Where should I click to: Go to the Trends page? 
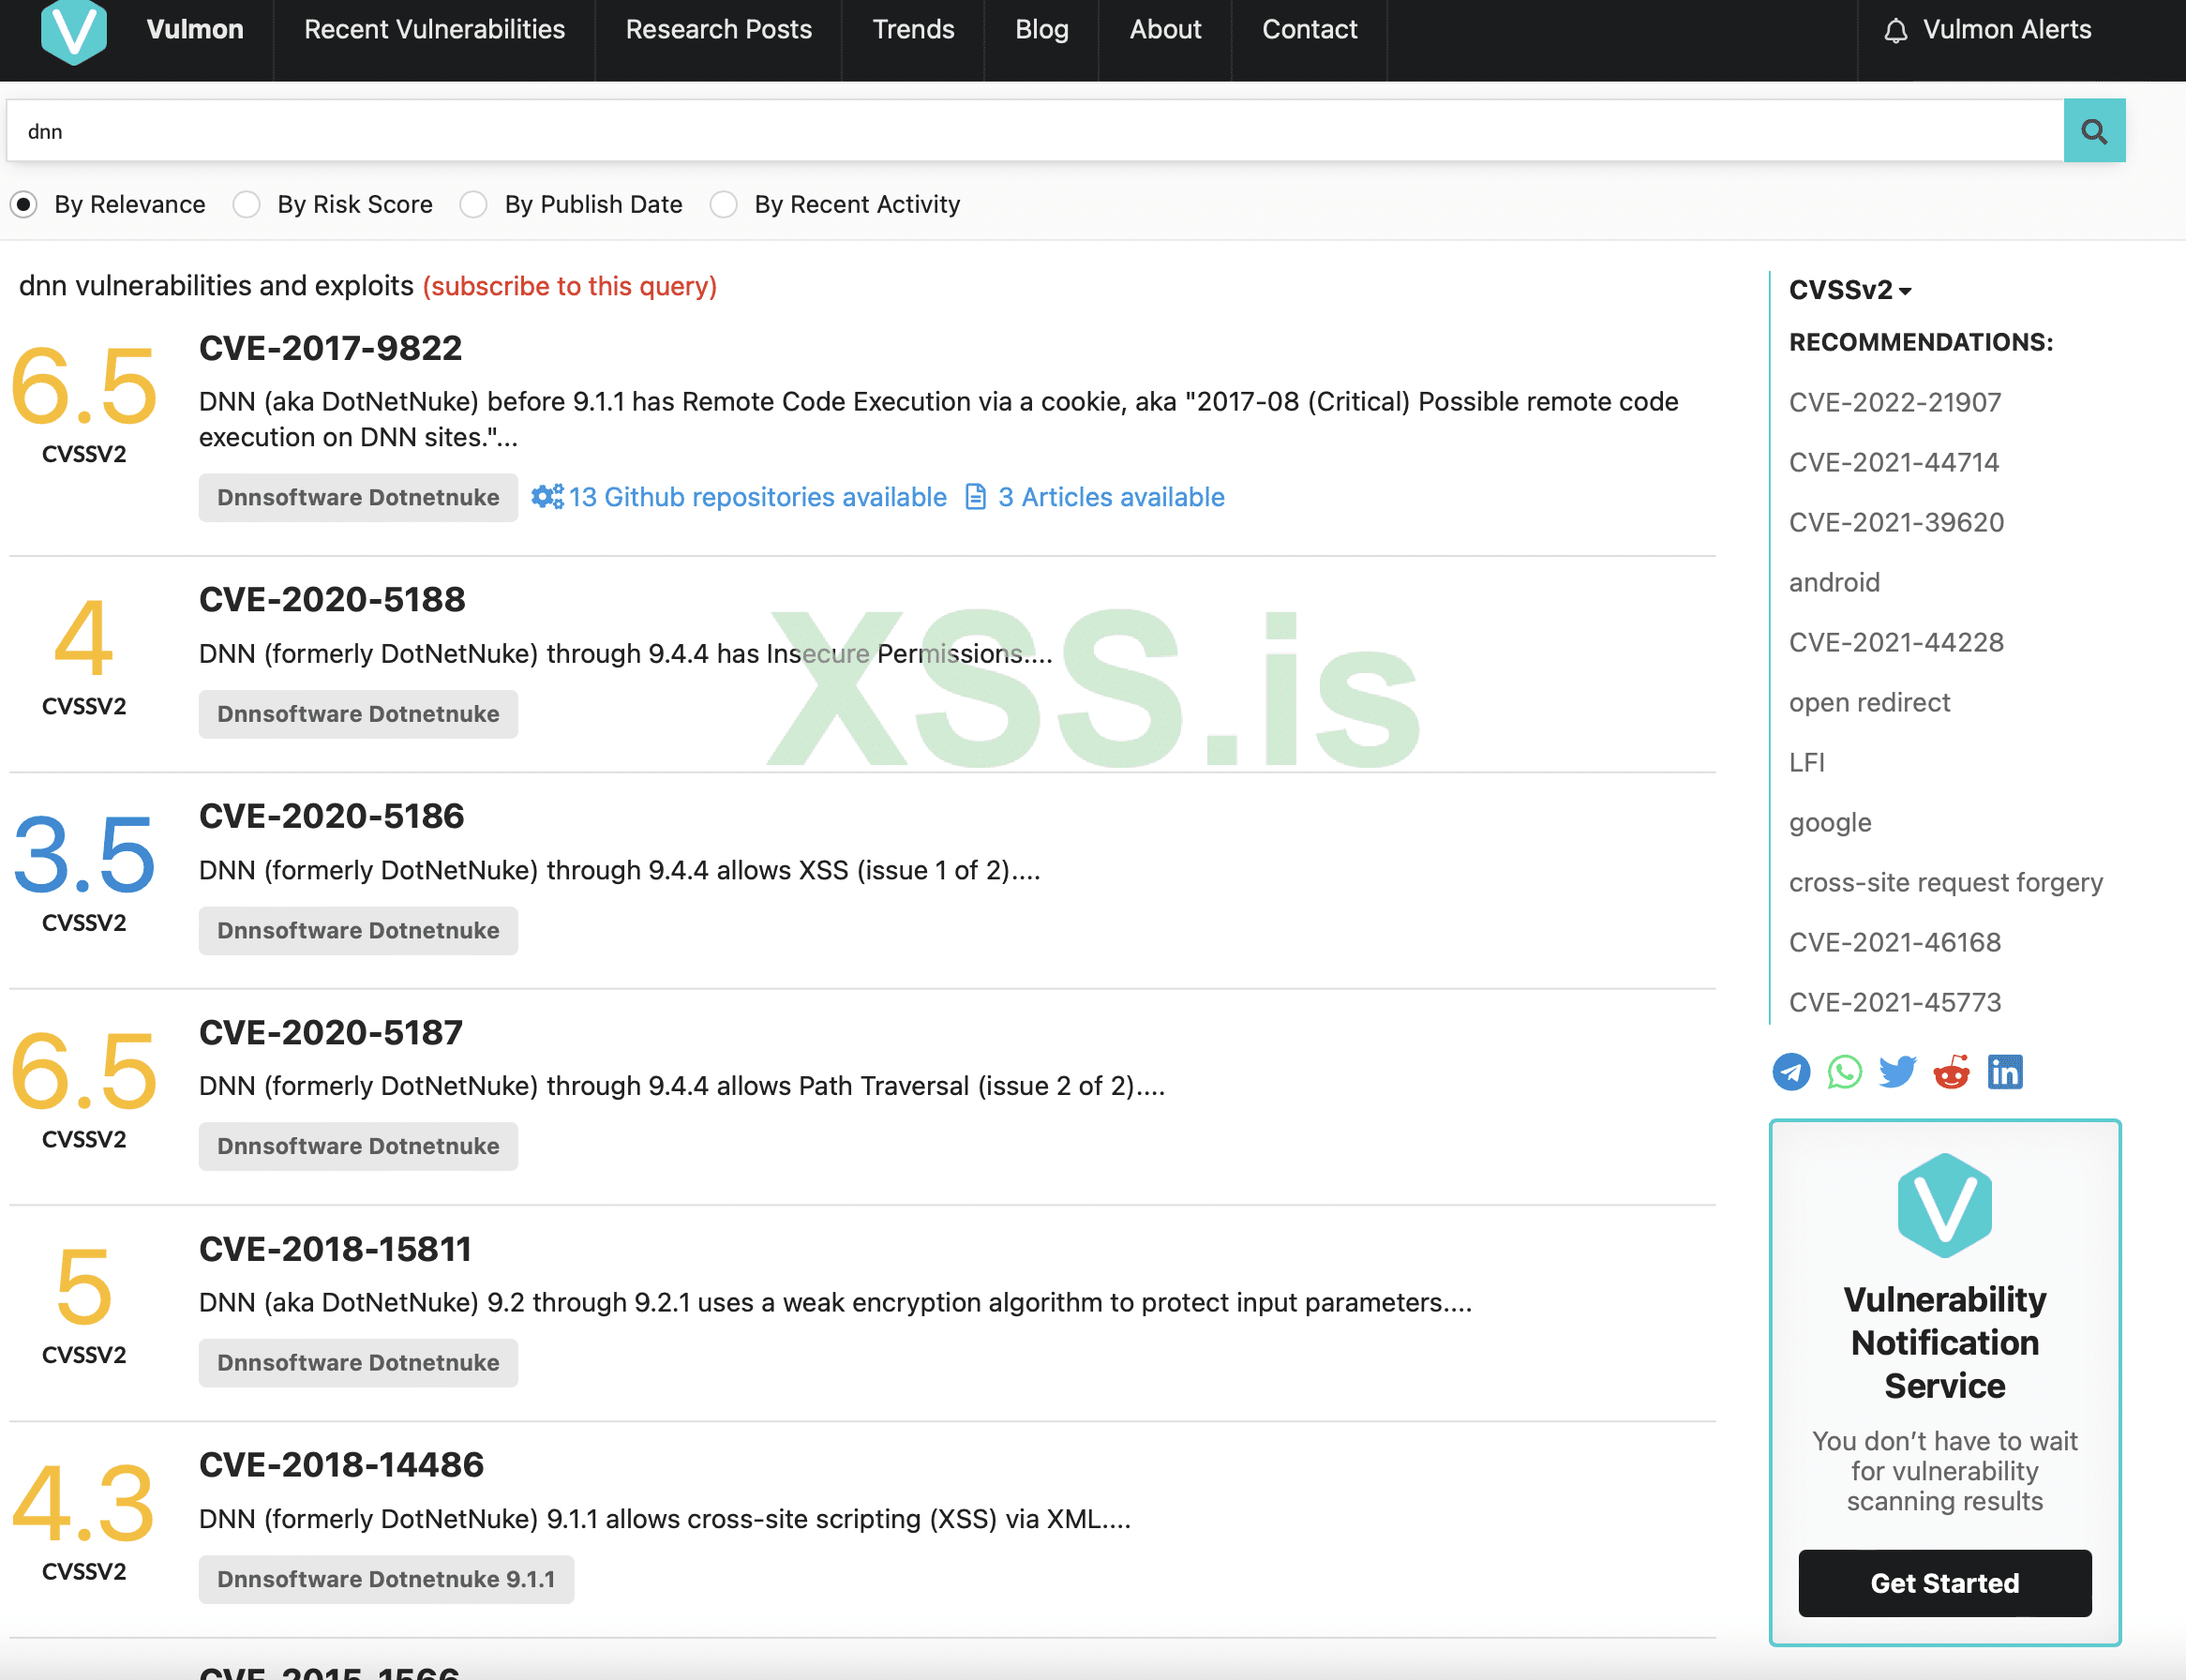coord(913,30)
